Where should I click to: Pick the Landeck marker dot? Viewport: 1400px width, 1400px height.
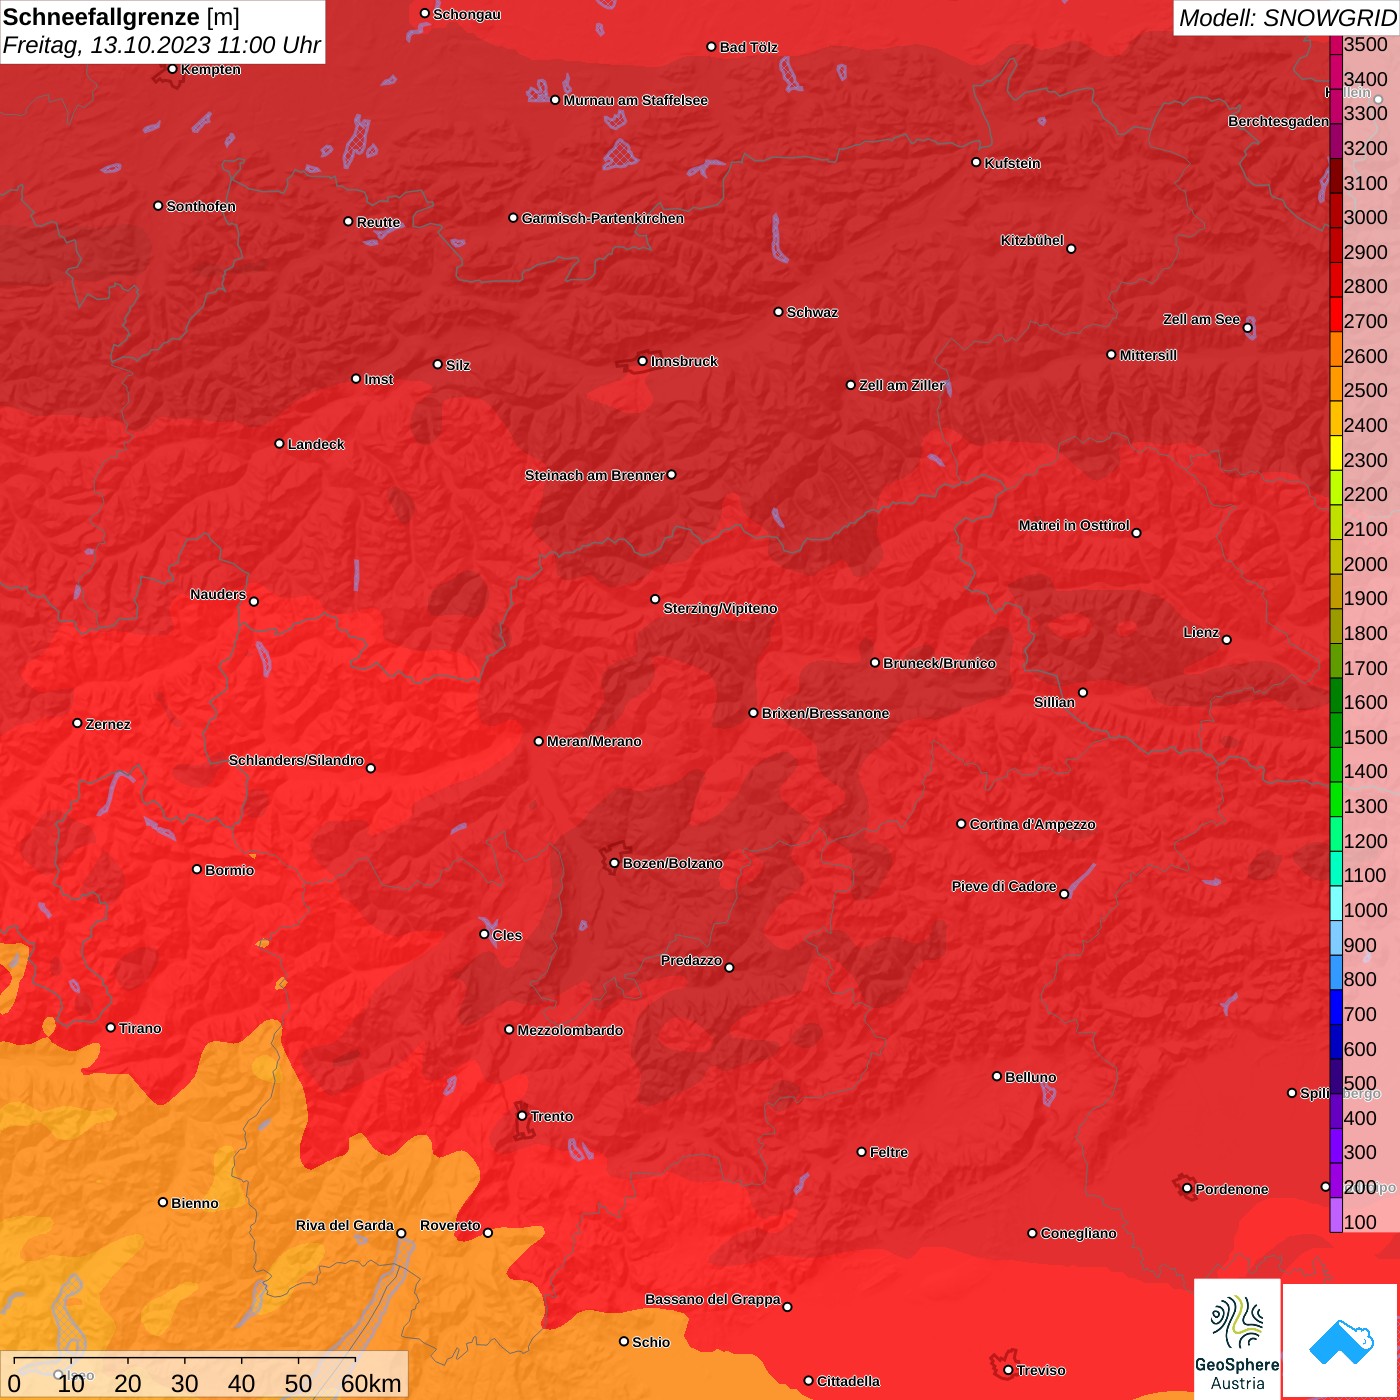(x=279, y=443)
